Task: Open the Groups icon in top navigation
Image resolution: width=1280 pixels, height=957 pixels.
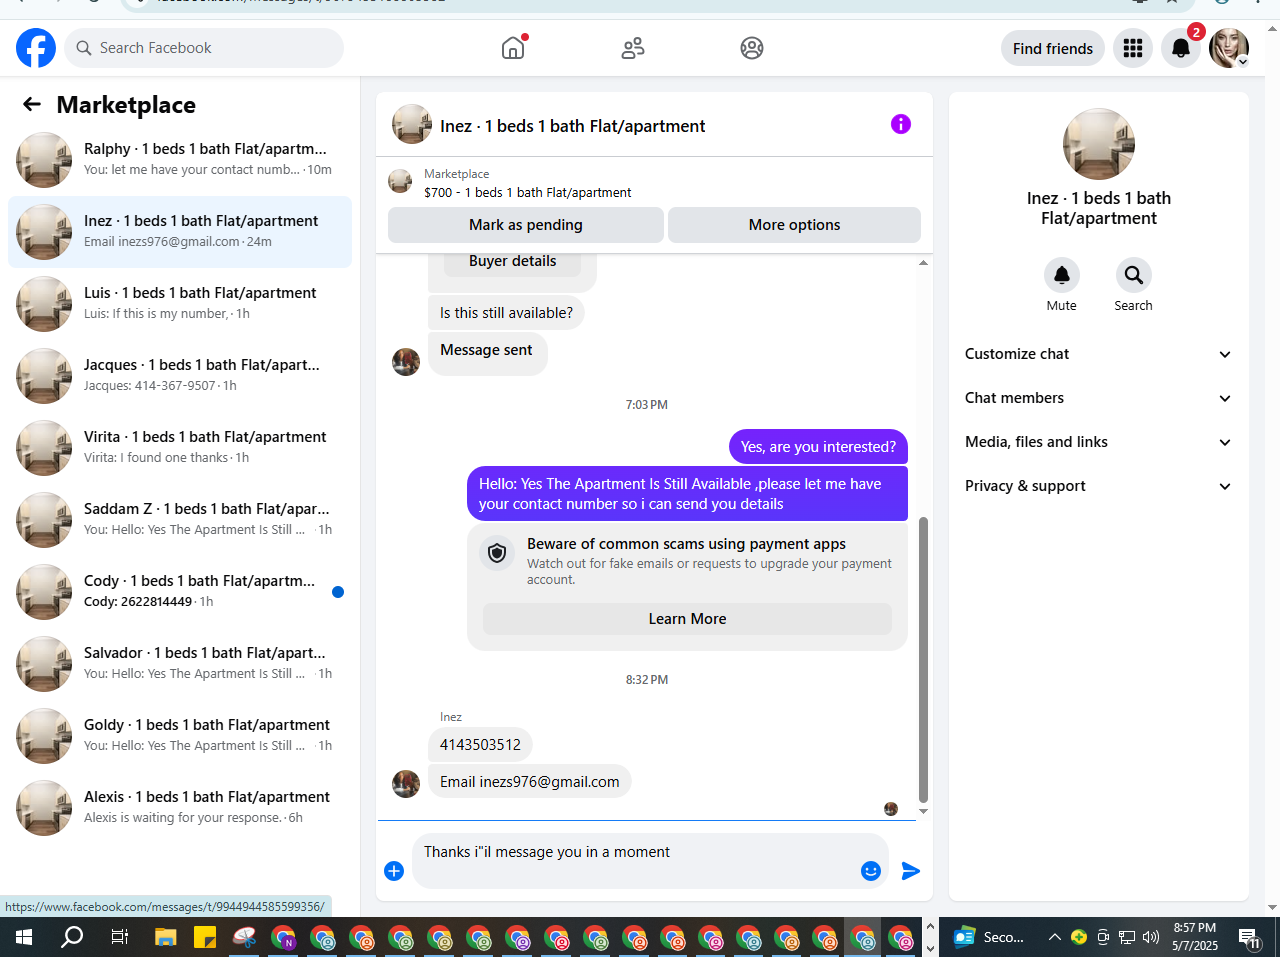Action: [752, 48]
